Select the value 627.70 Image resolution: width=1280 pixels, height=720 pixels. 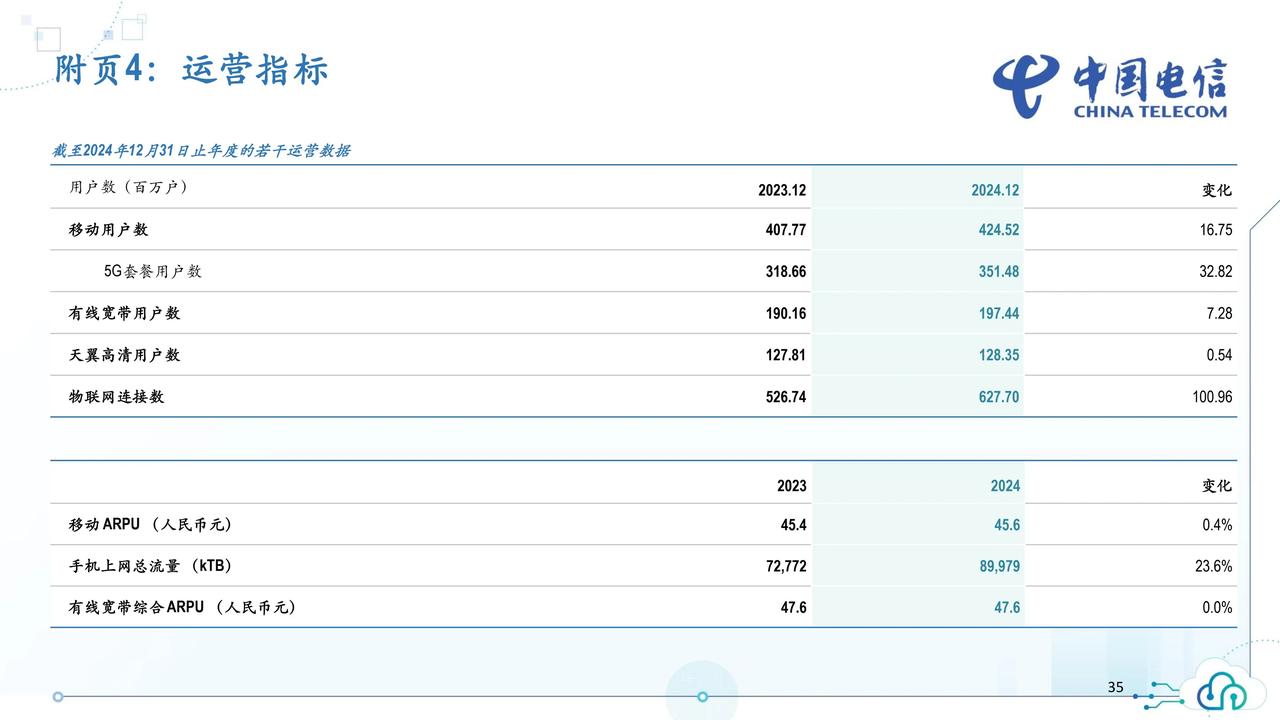(999, 397)
